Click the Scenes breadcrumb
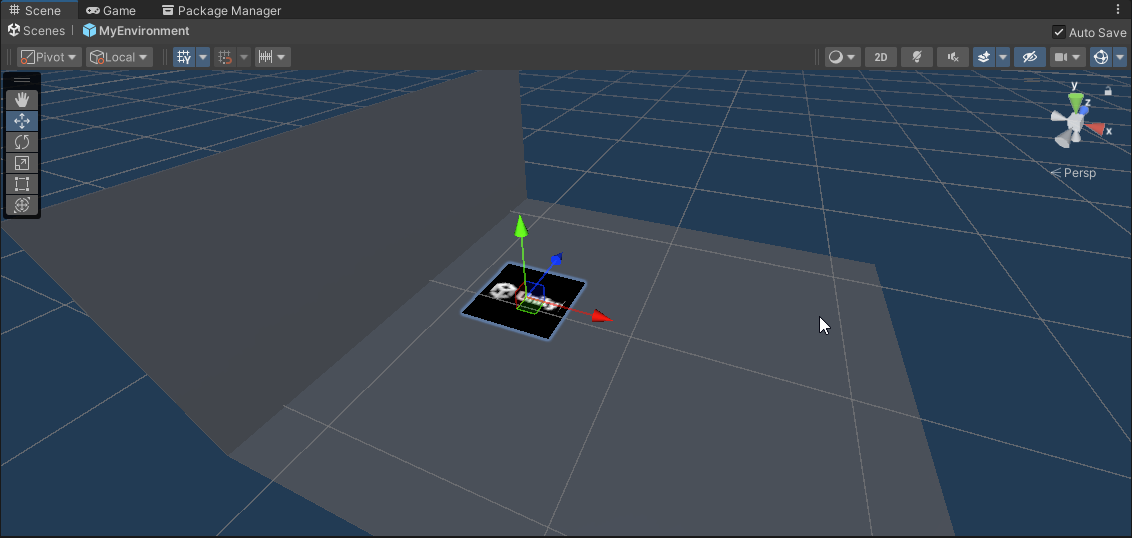Viewport: 1132px width, 538px height. [x=37, y=30]
